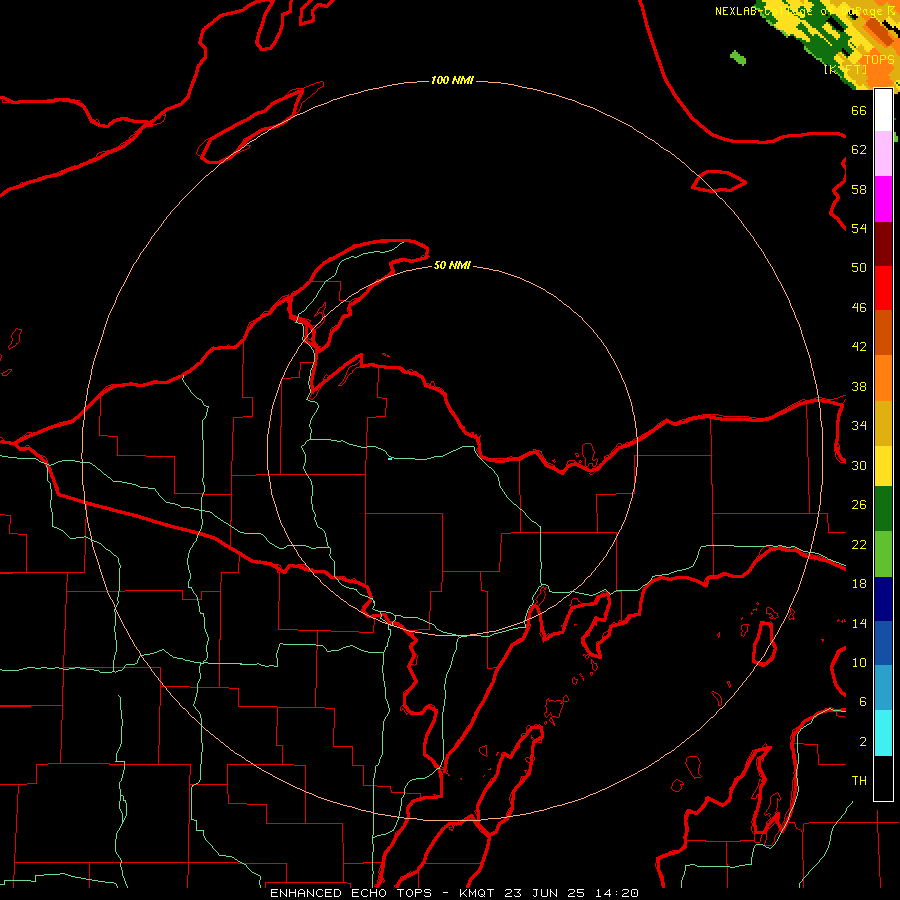Image resolution: width=900 pixels, height=900 pixels.
Task: Click the 30 legend value
Action: tap(859, 465)
